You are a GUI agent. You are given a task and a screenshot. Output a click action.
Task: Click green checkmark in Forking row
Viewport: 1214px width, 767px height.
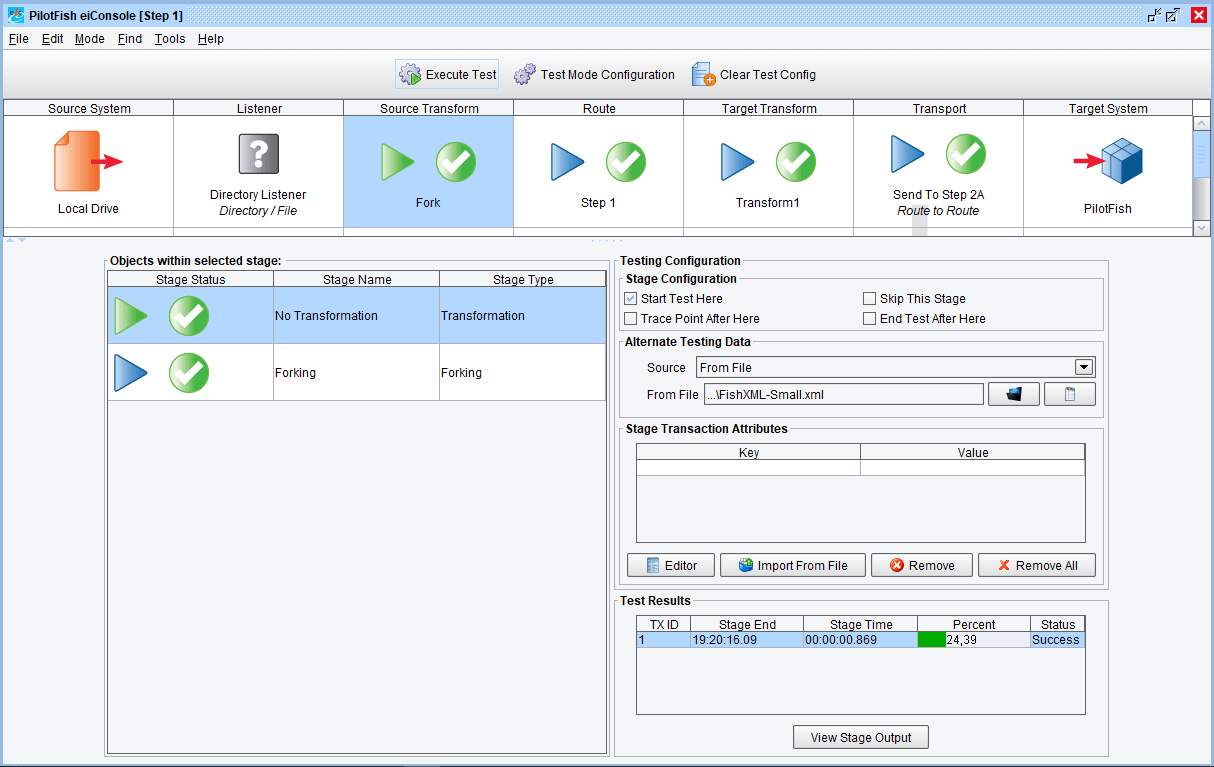coord(189,373)
